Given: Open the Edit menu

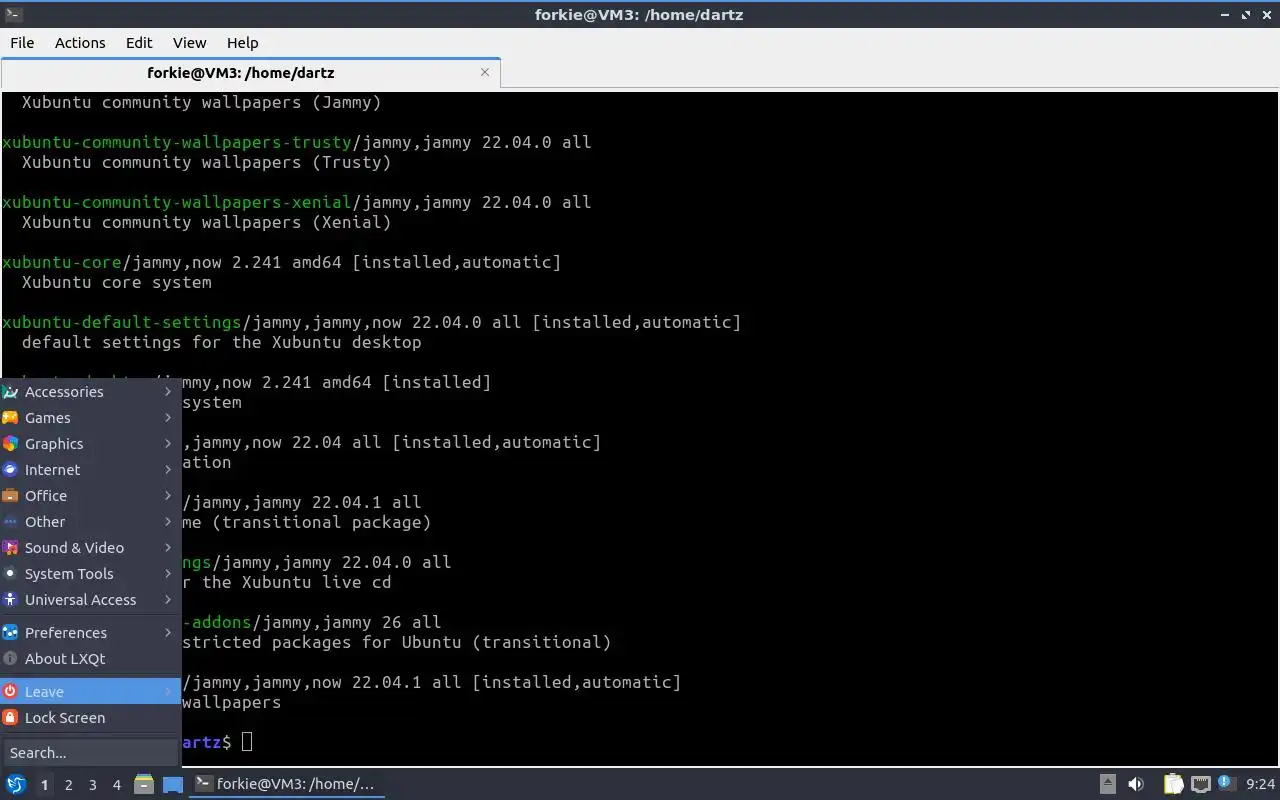Looking at the screenshot, I should [x=139, y=42].
